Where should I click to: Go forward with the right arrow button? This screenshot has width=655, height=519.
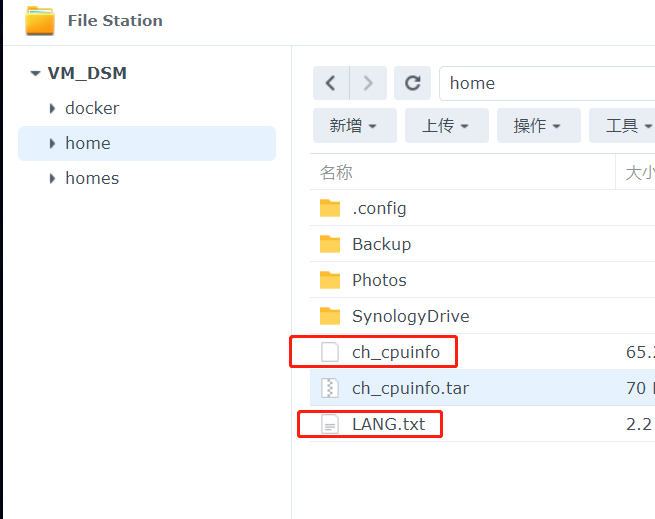click(x=368, y=83)
